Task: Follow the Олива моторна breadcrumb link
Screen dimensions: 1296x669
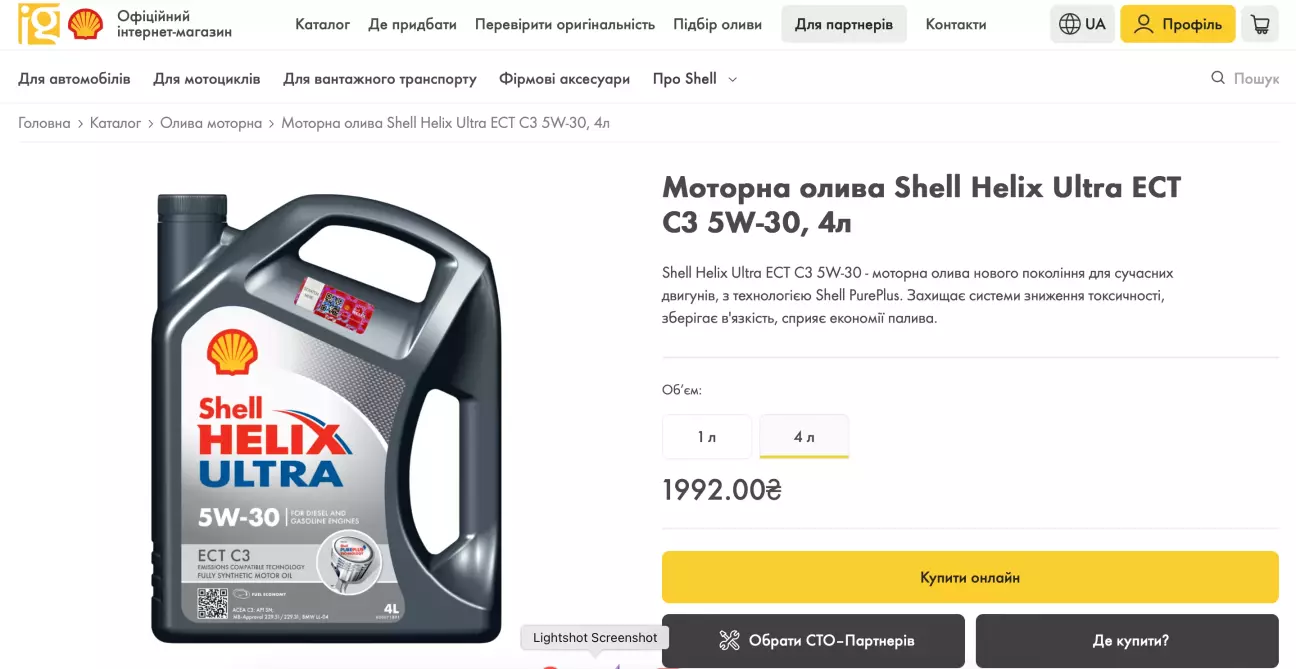Action: [x=211, y=123]
